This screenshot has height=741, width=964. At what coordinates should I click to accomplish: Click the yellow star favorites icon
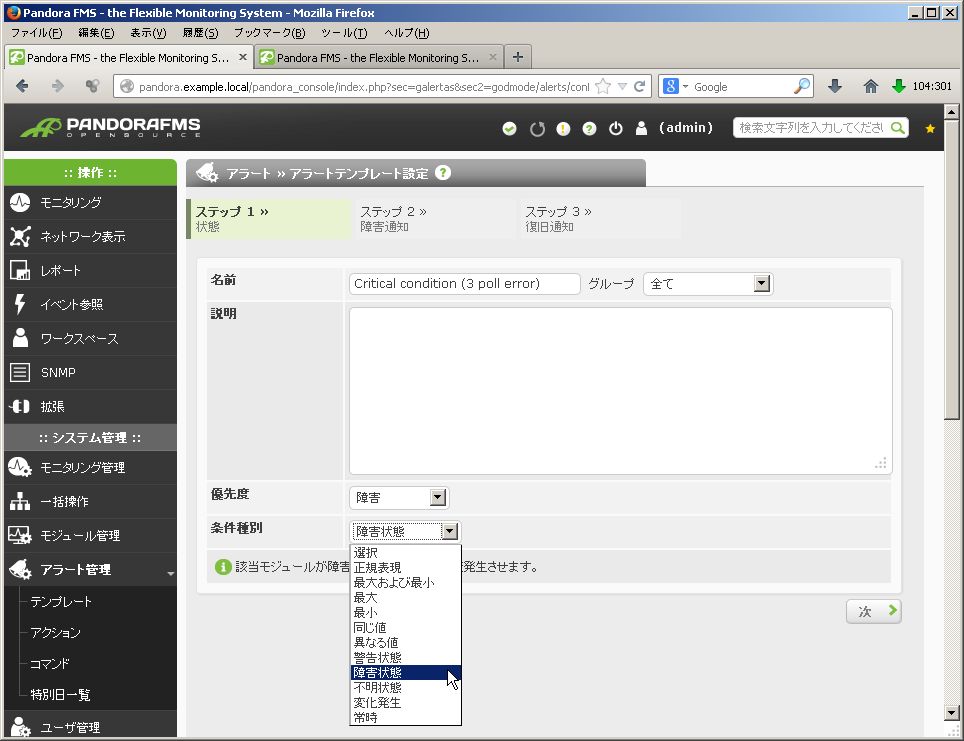(930, 128)
